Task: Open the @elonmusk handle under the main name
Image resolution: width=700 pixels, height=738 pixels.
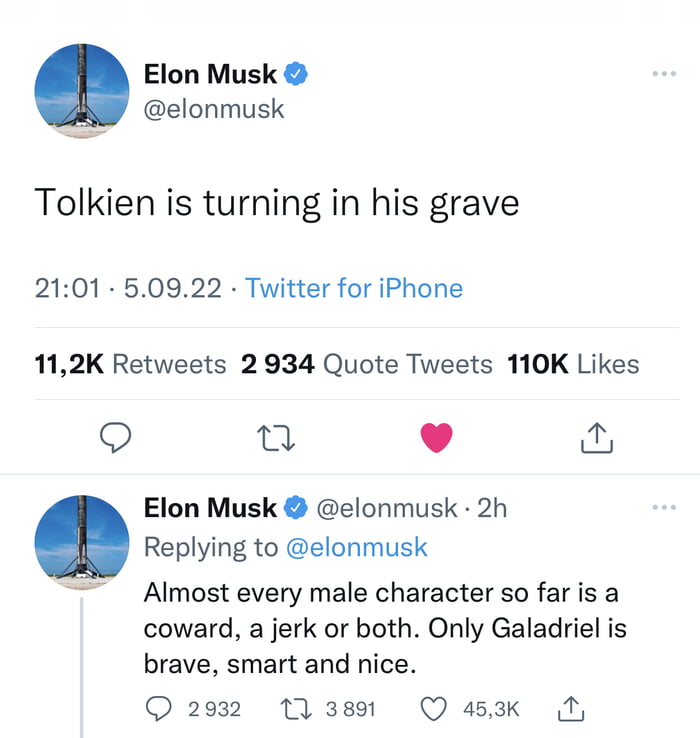Action: click(214, 108)
